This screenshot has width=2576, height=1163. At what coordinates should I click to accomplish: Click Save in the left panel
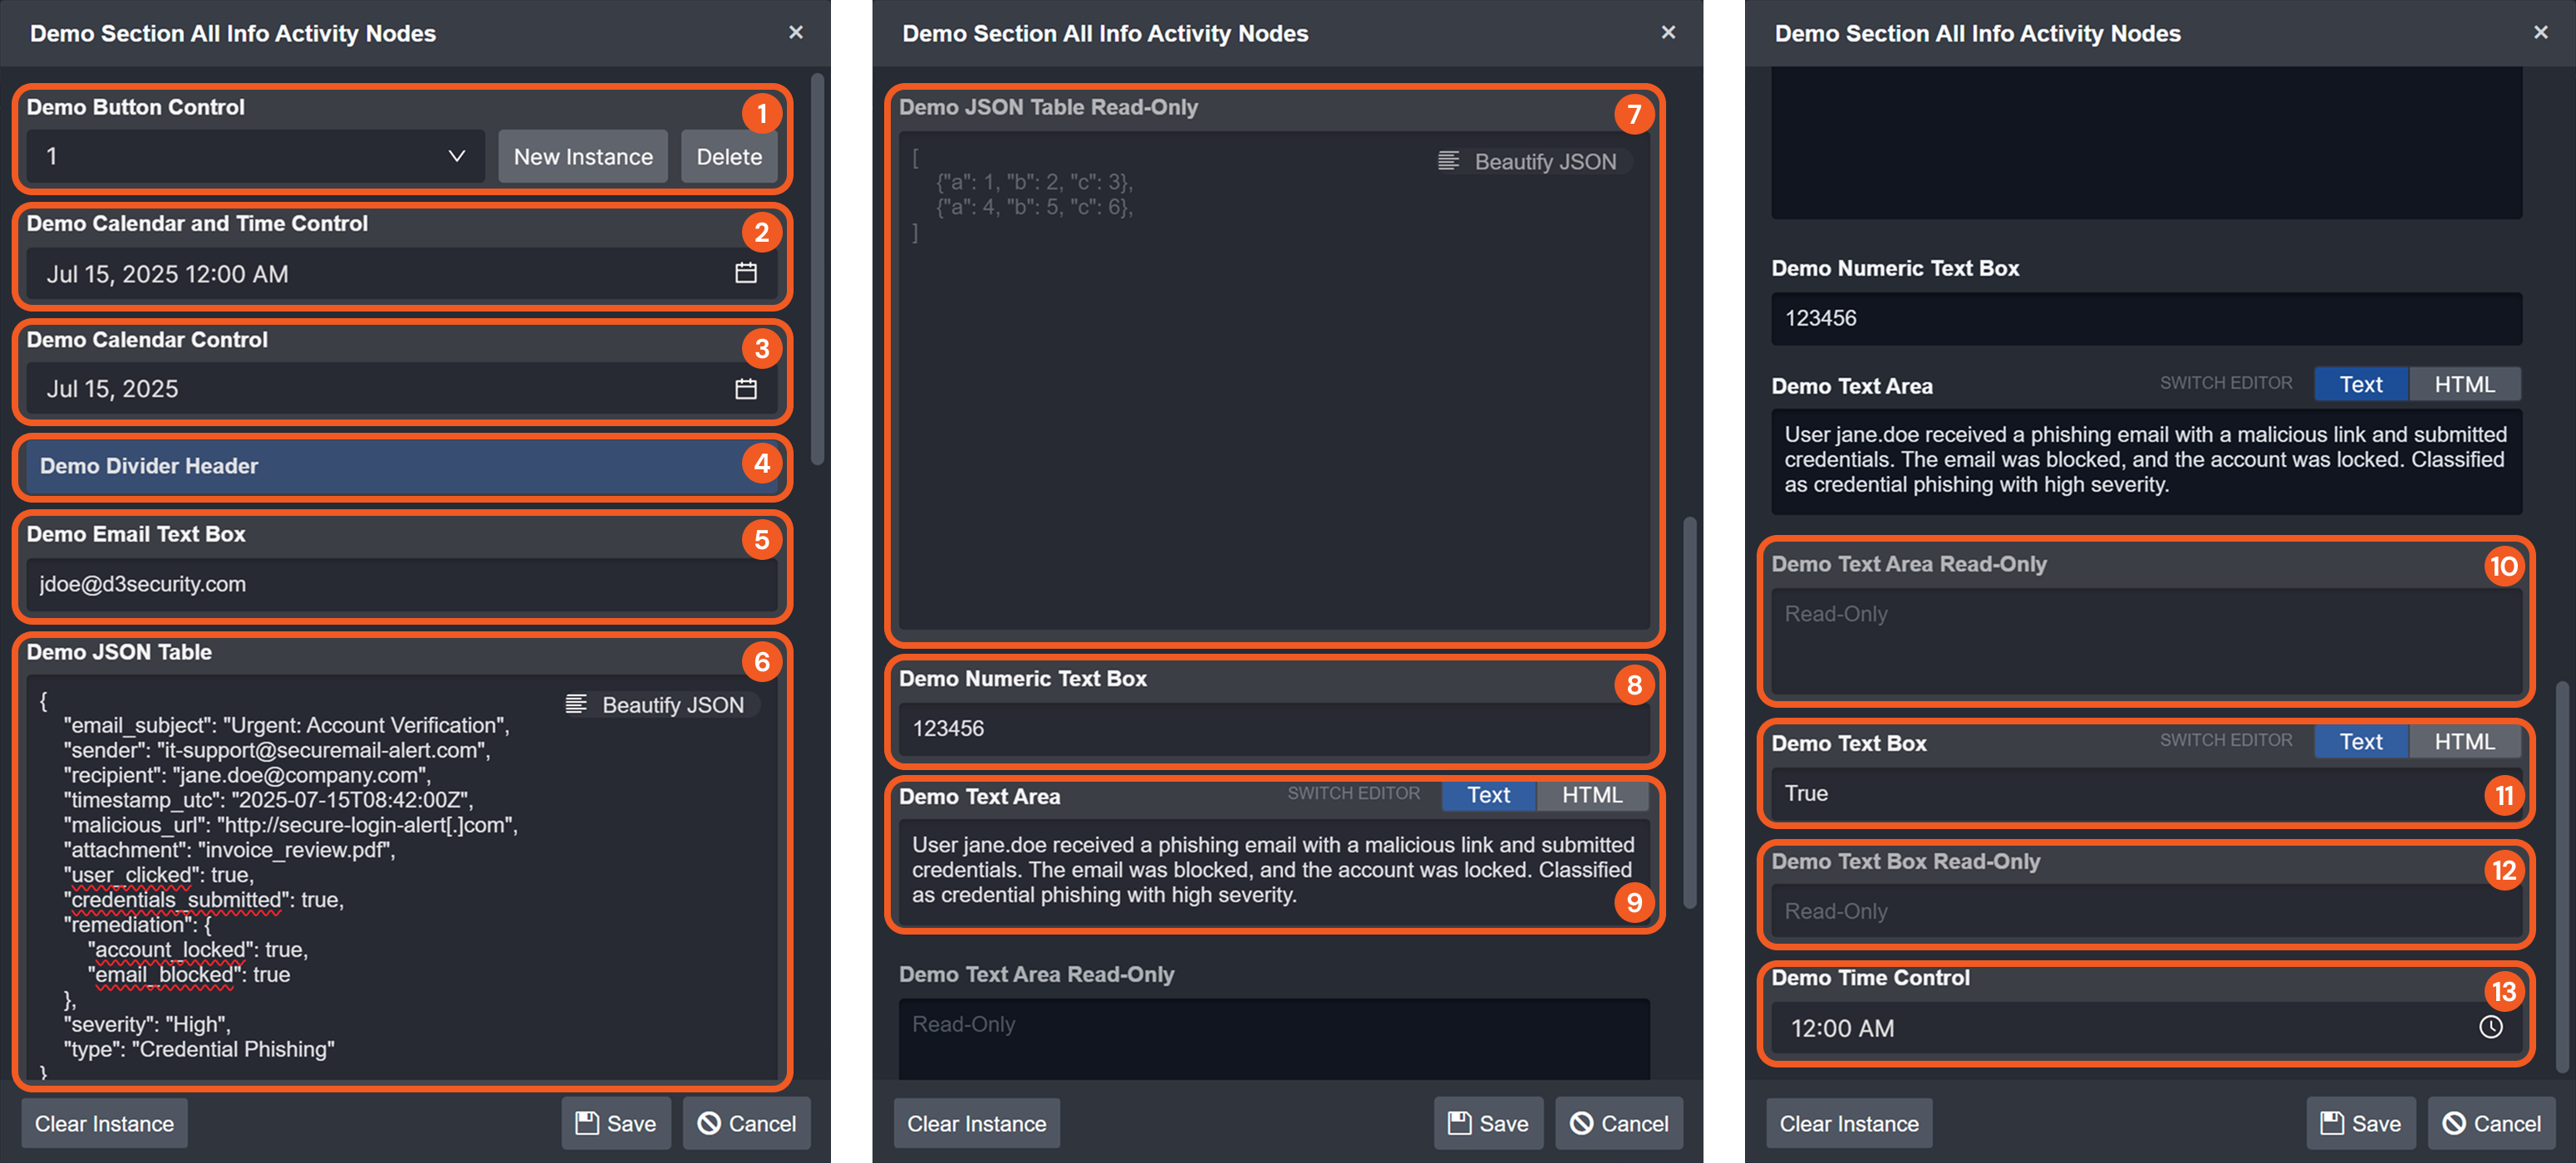point(616,1123)
